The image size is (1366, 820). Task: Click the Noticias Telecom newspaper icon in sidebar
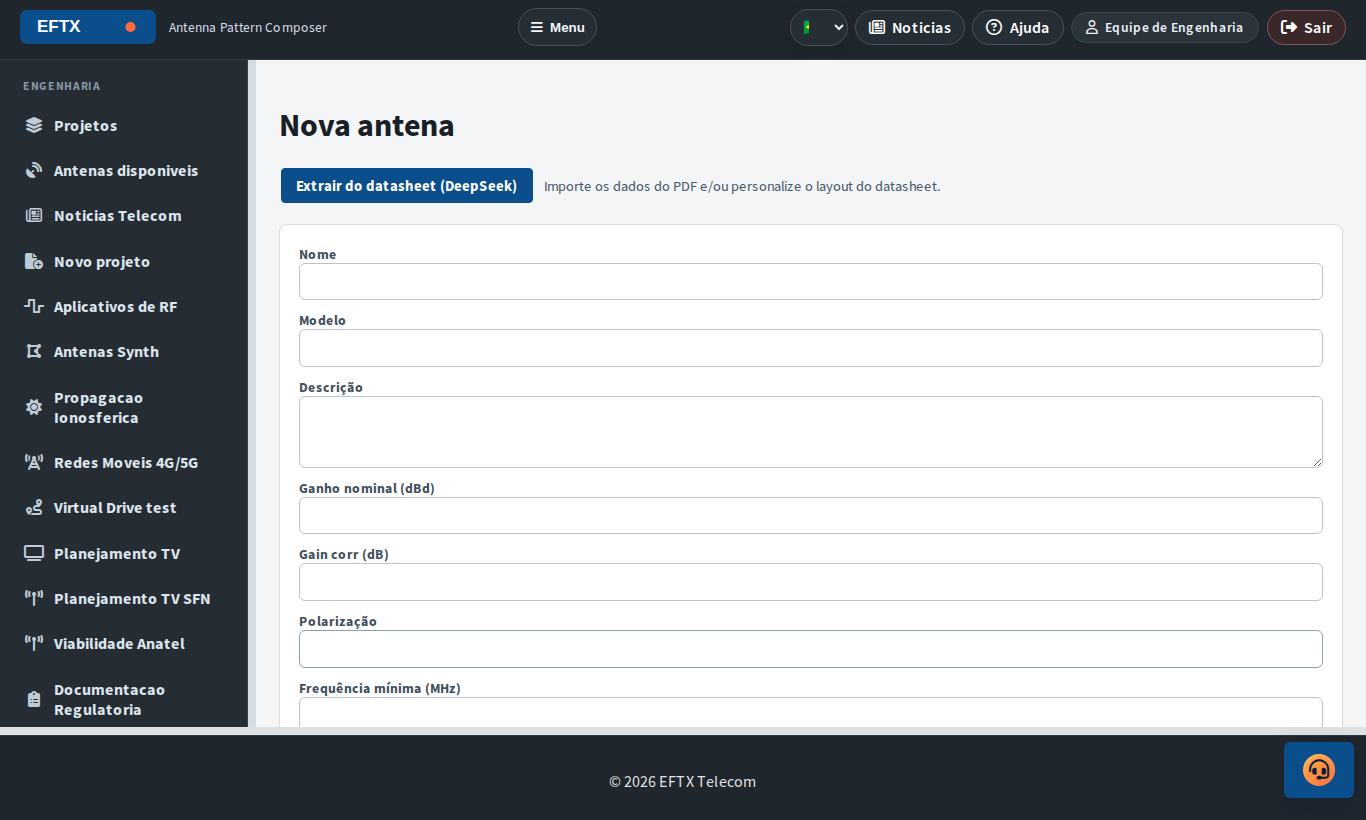34,216
